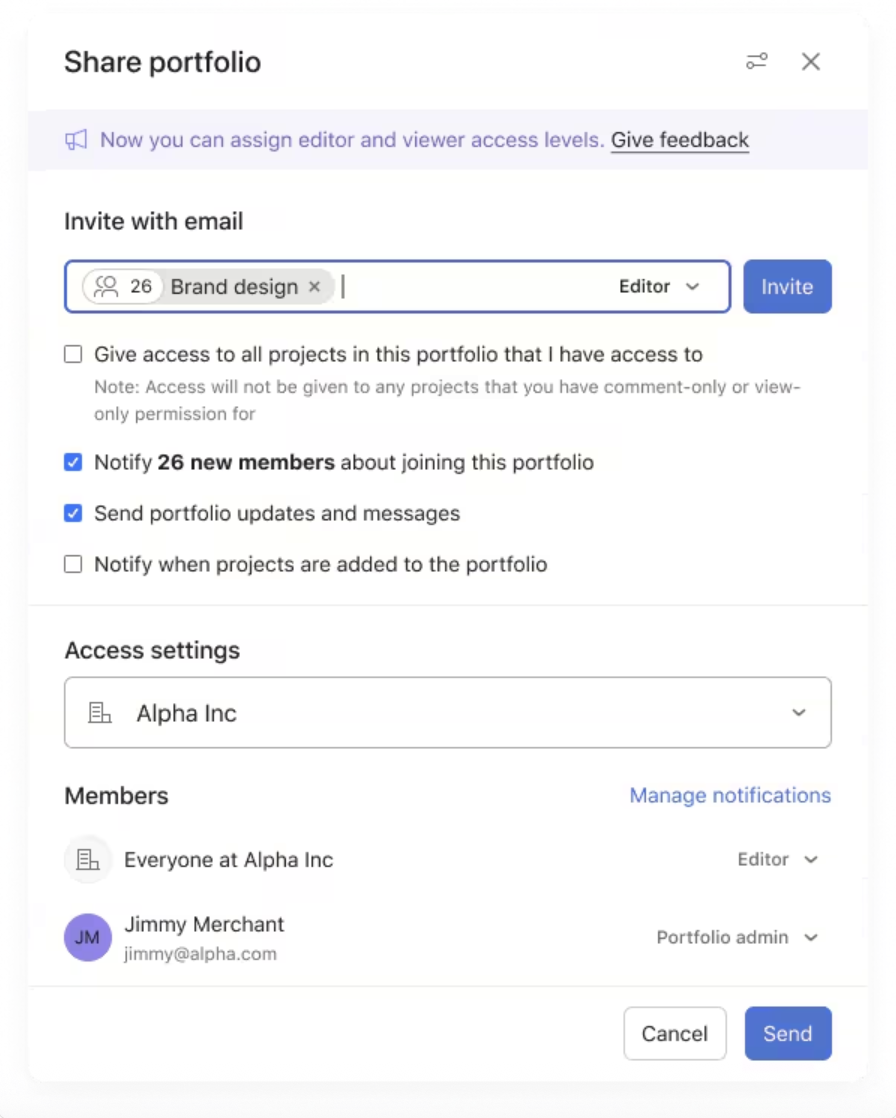Click the blue Invite button
896x1118 pixels.
(787, 287)
